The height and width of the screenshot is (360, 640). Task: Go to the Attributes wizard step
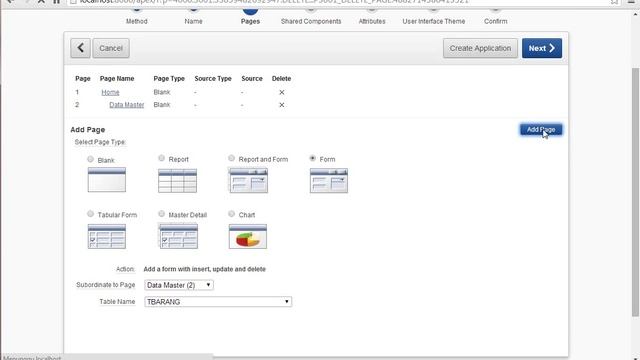click(372, 21)
